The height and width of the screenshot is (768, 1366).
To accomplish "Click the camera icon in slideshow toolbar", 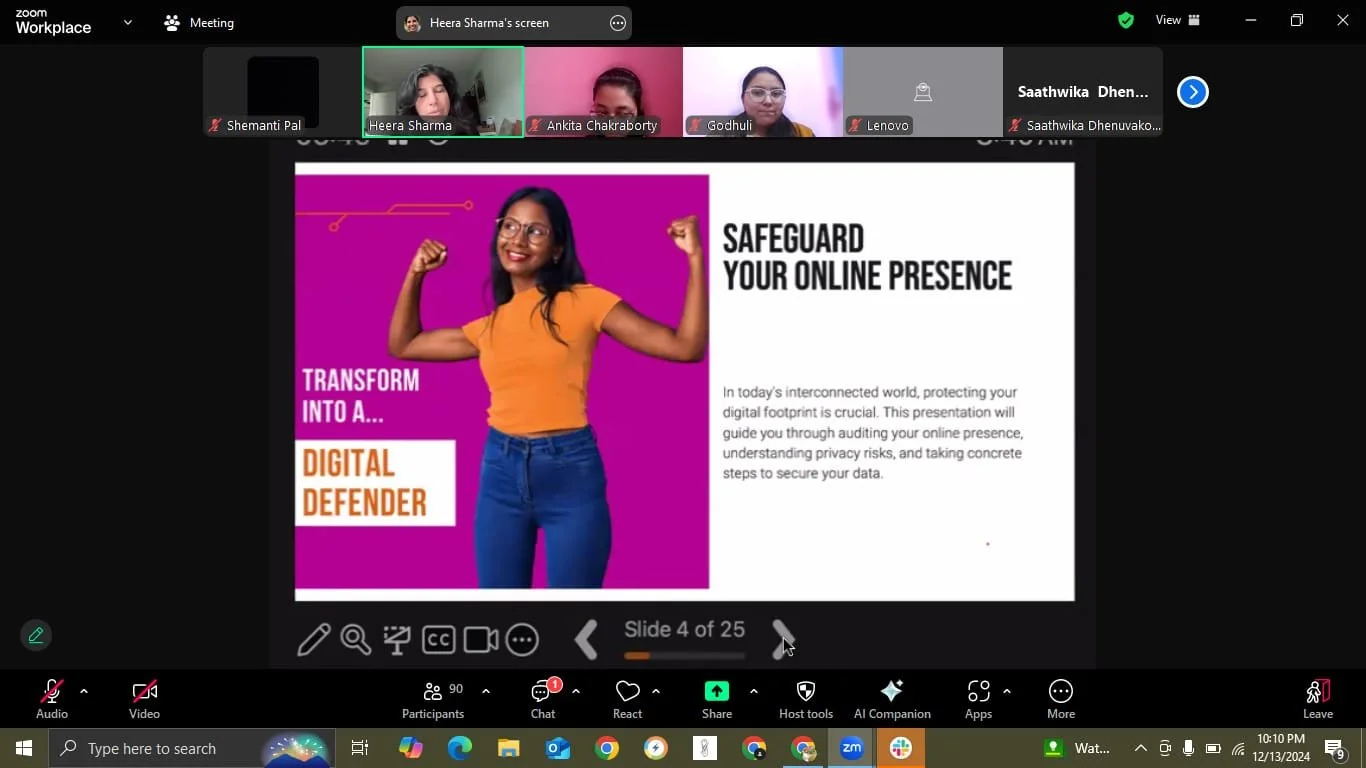I will click(x=481, y=640).
